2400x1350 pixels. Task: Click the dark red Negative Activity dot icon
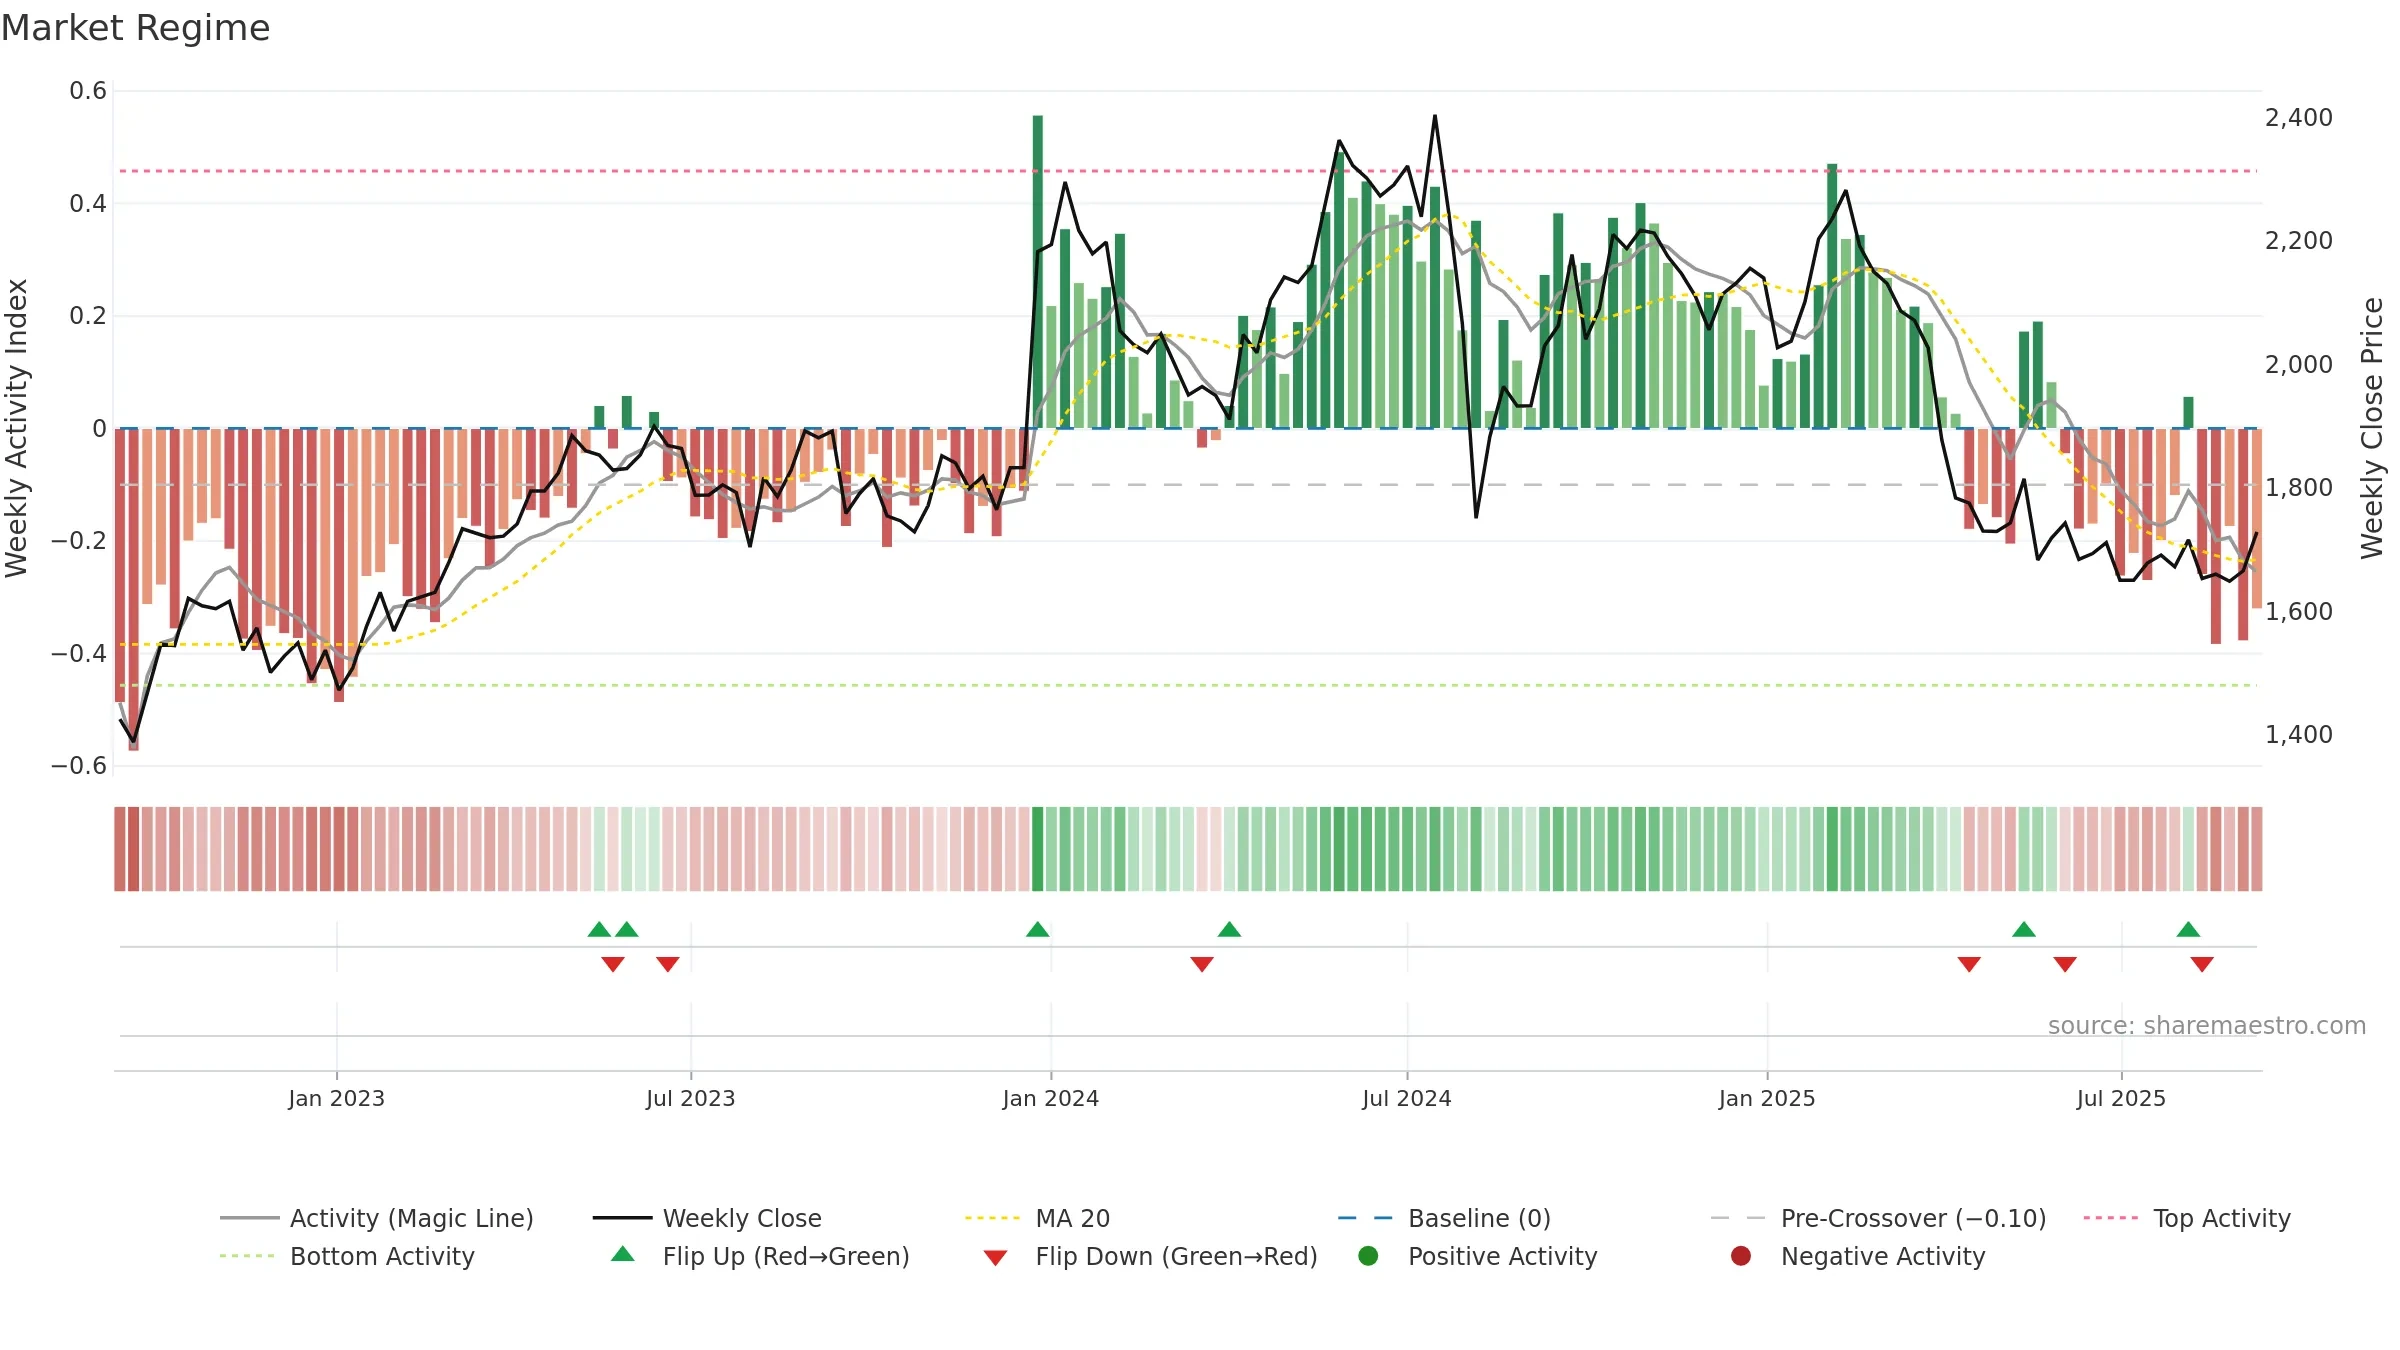[x=1741, y=1256]
